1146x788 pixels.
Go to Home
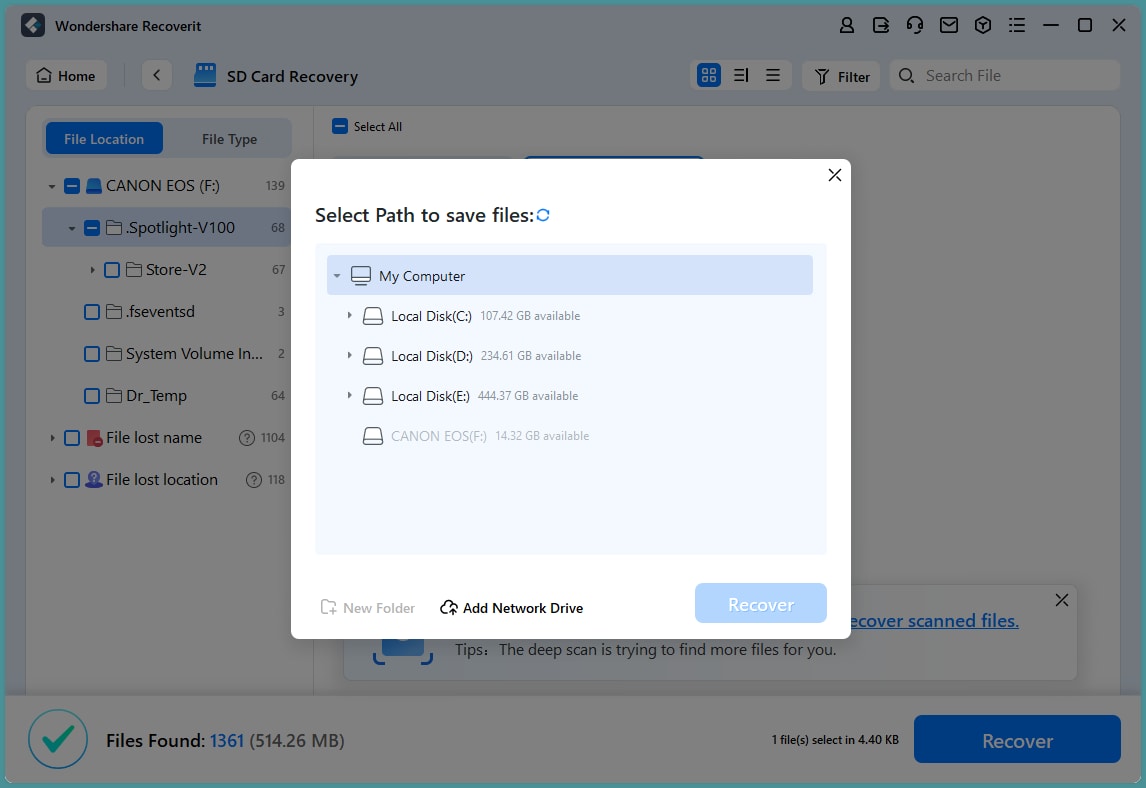pos(67,75)
